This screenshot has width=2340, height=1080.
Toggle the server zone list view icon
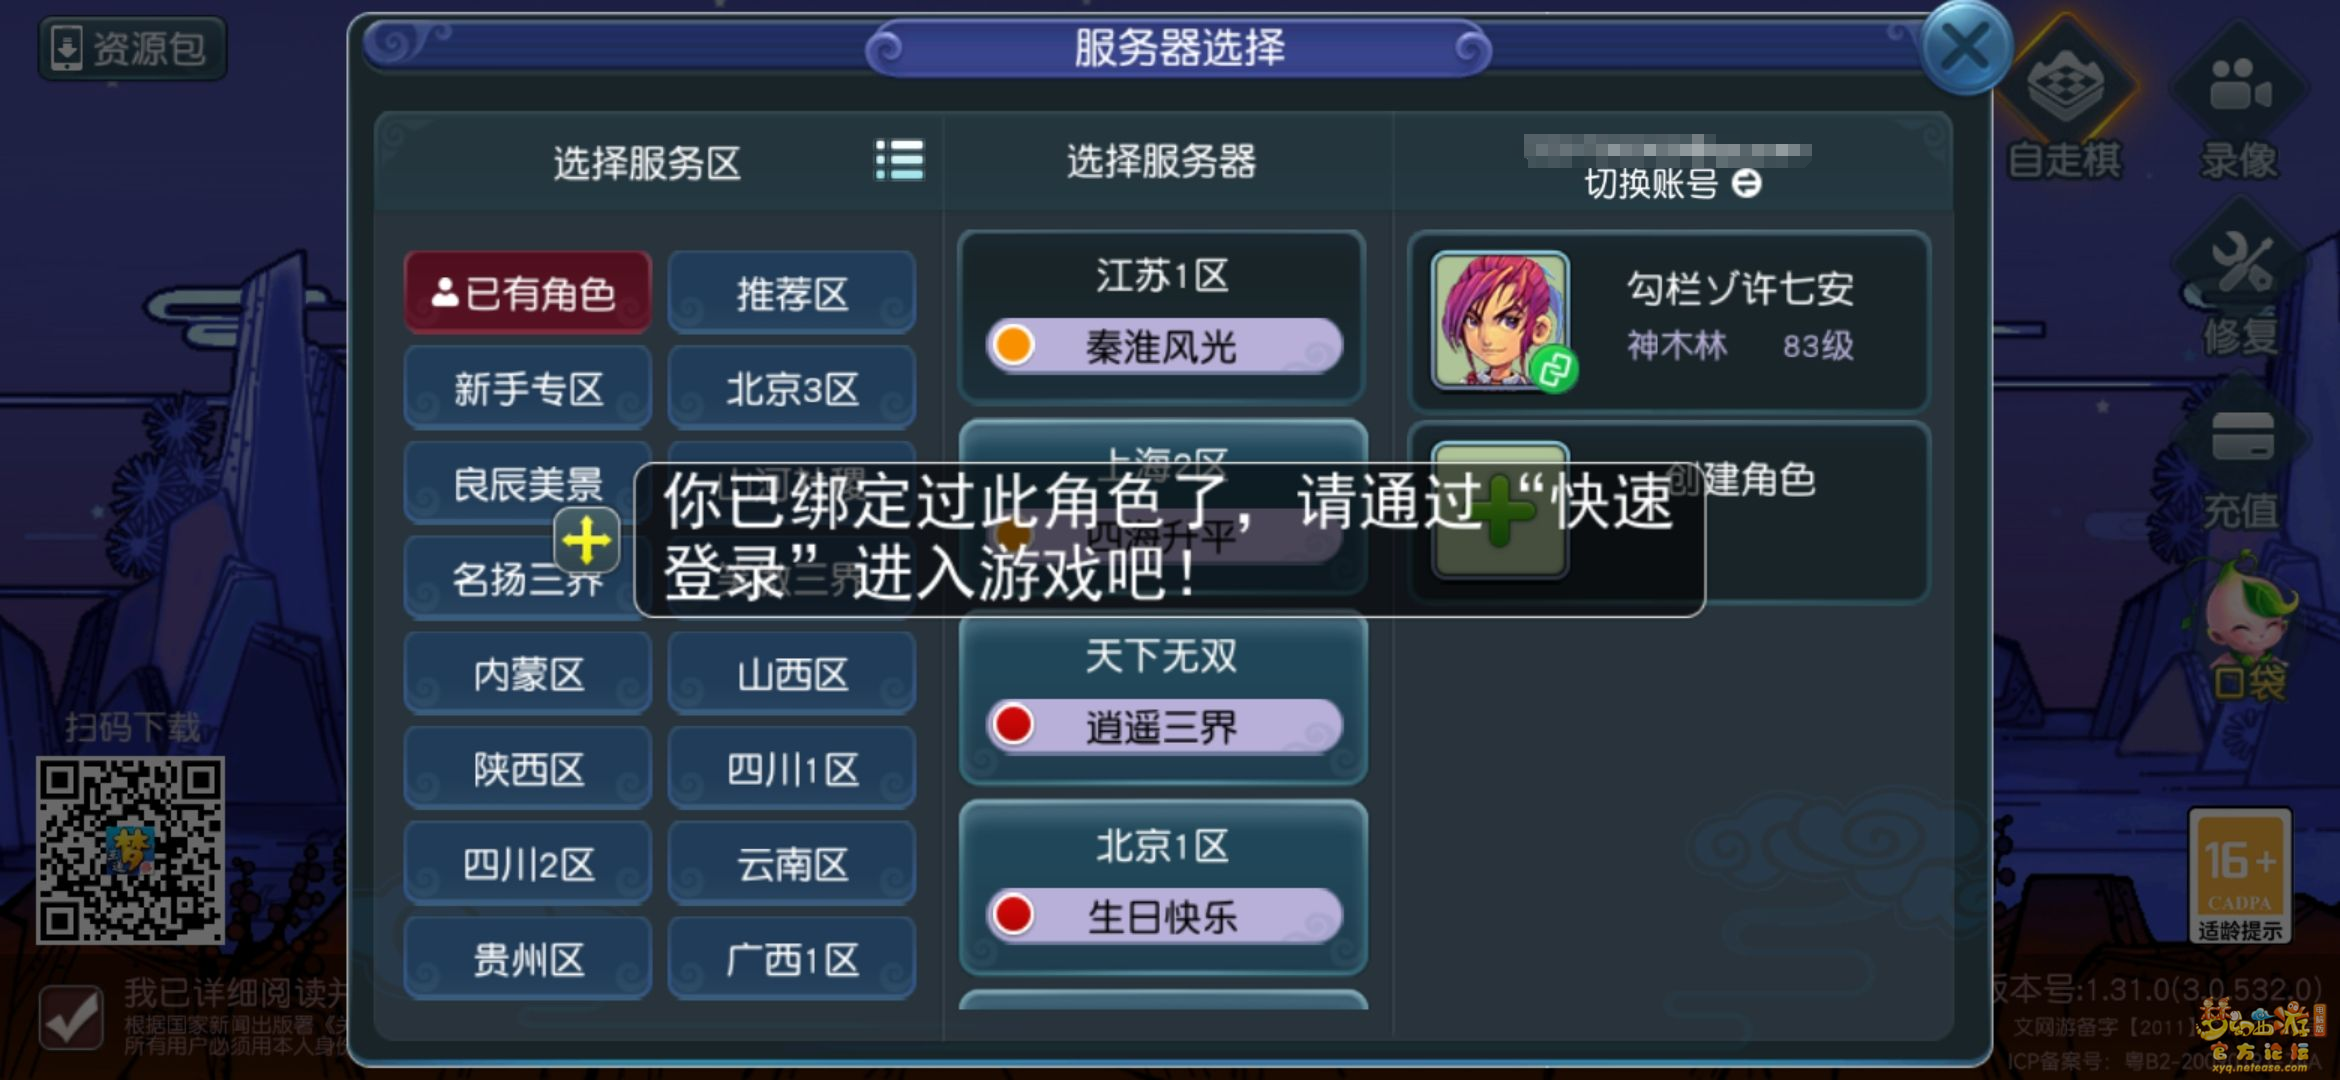(x=899, y=160)
